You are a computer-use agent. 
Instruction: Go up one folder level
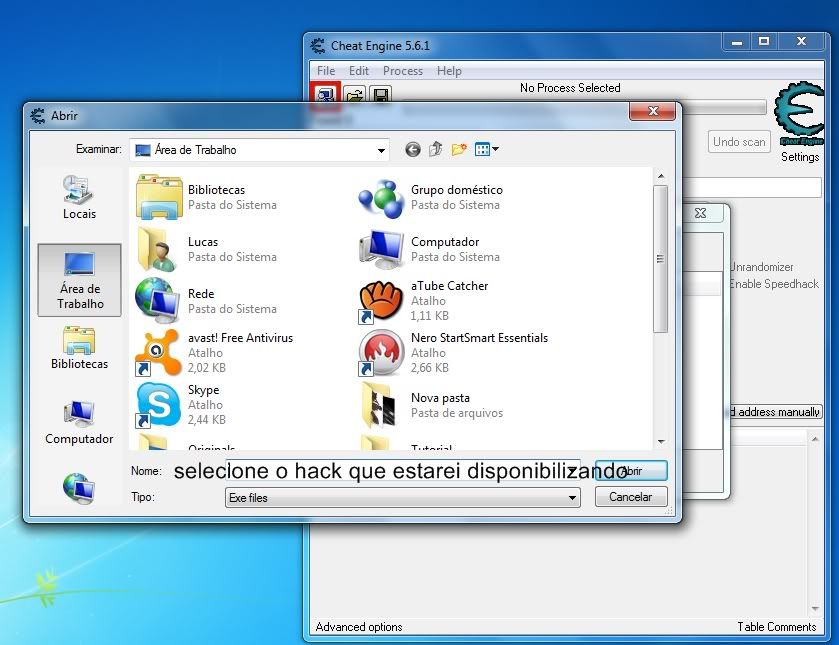[436, 150]
